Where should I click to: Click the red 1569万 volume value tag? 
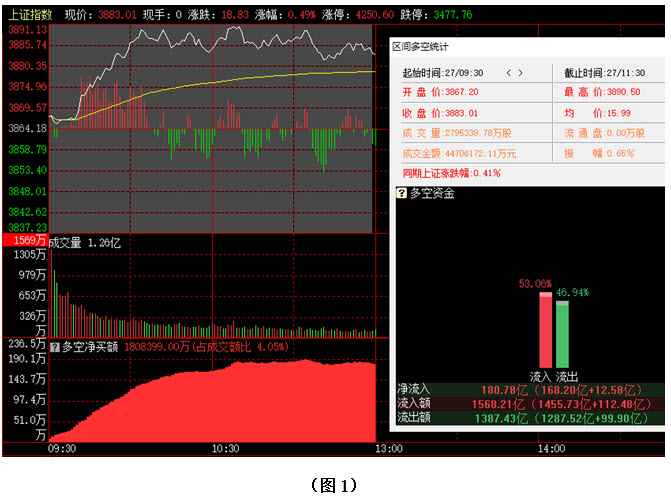[24, 241]
